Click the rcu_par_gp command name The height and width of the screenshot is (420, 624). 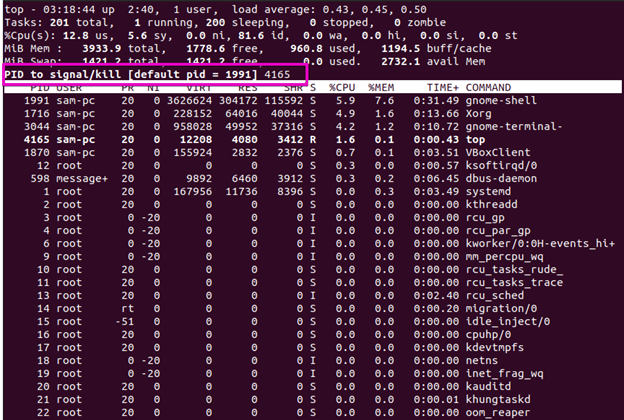click(498, 231)
